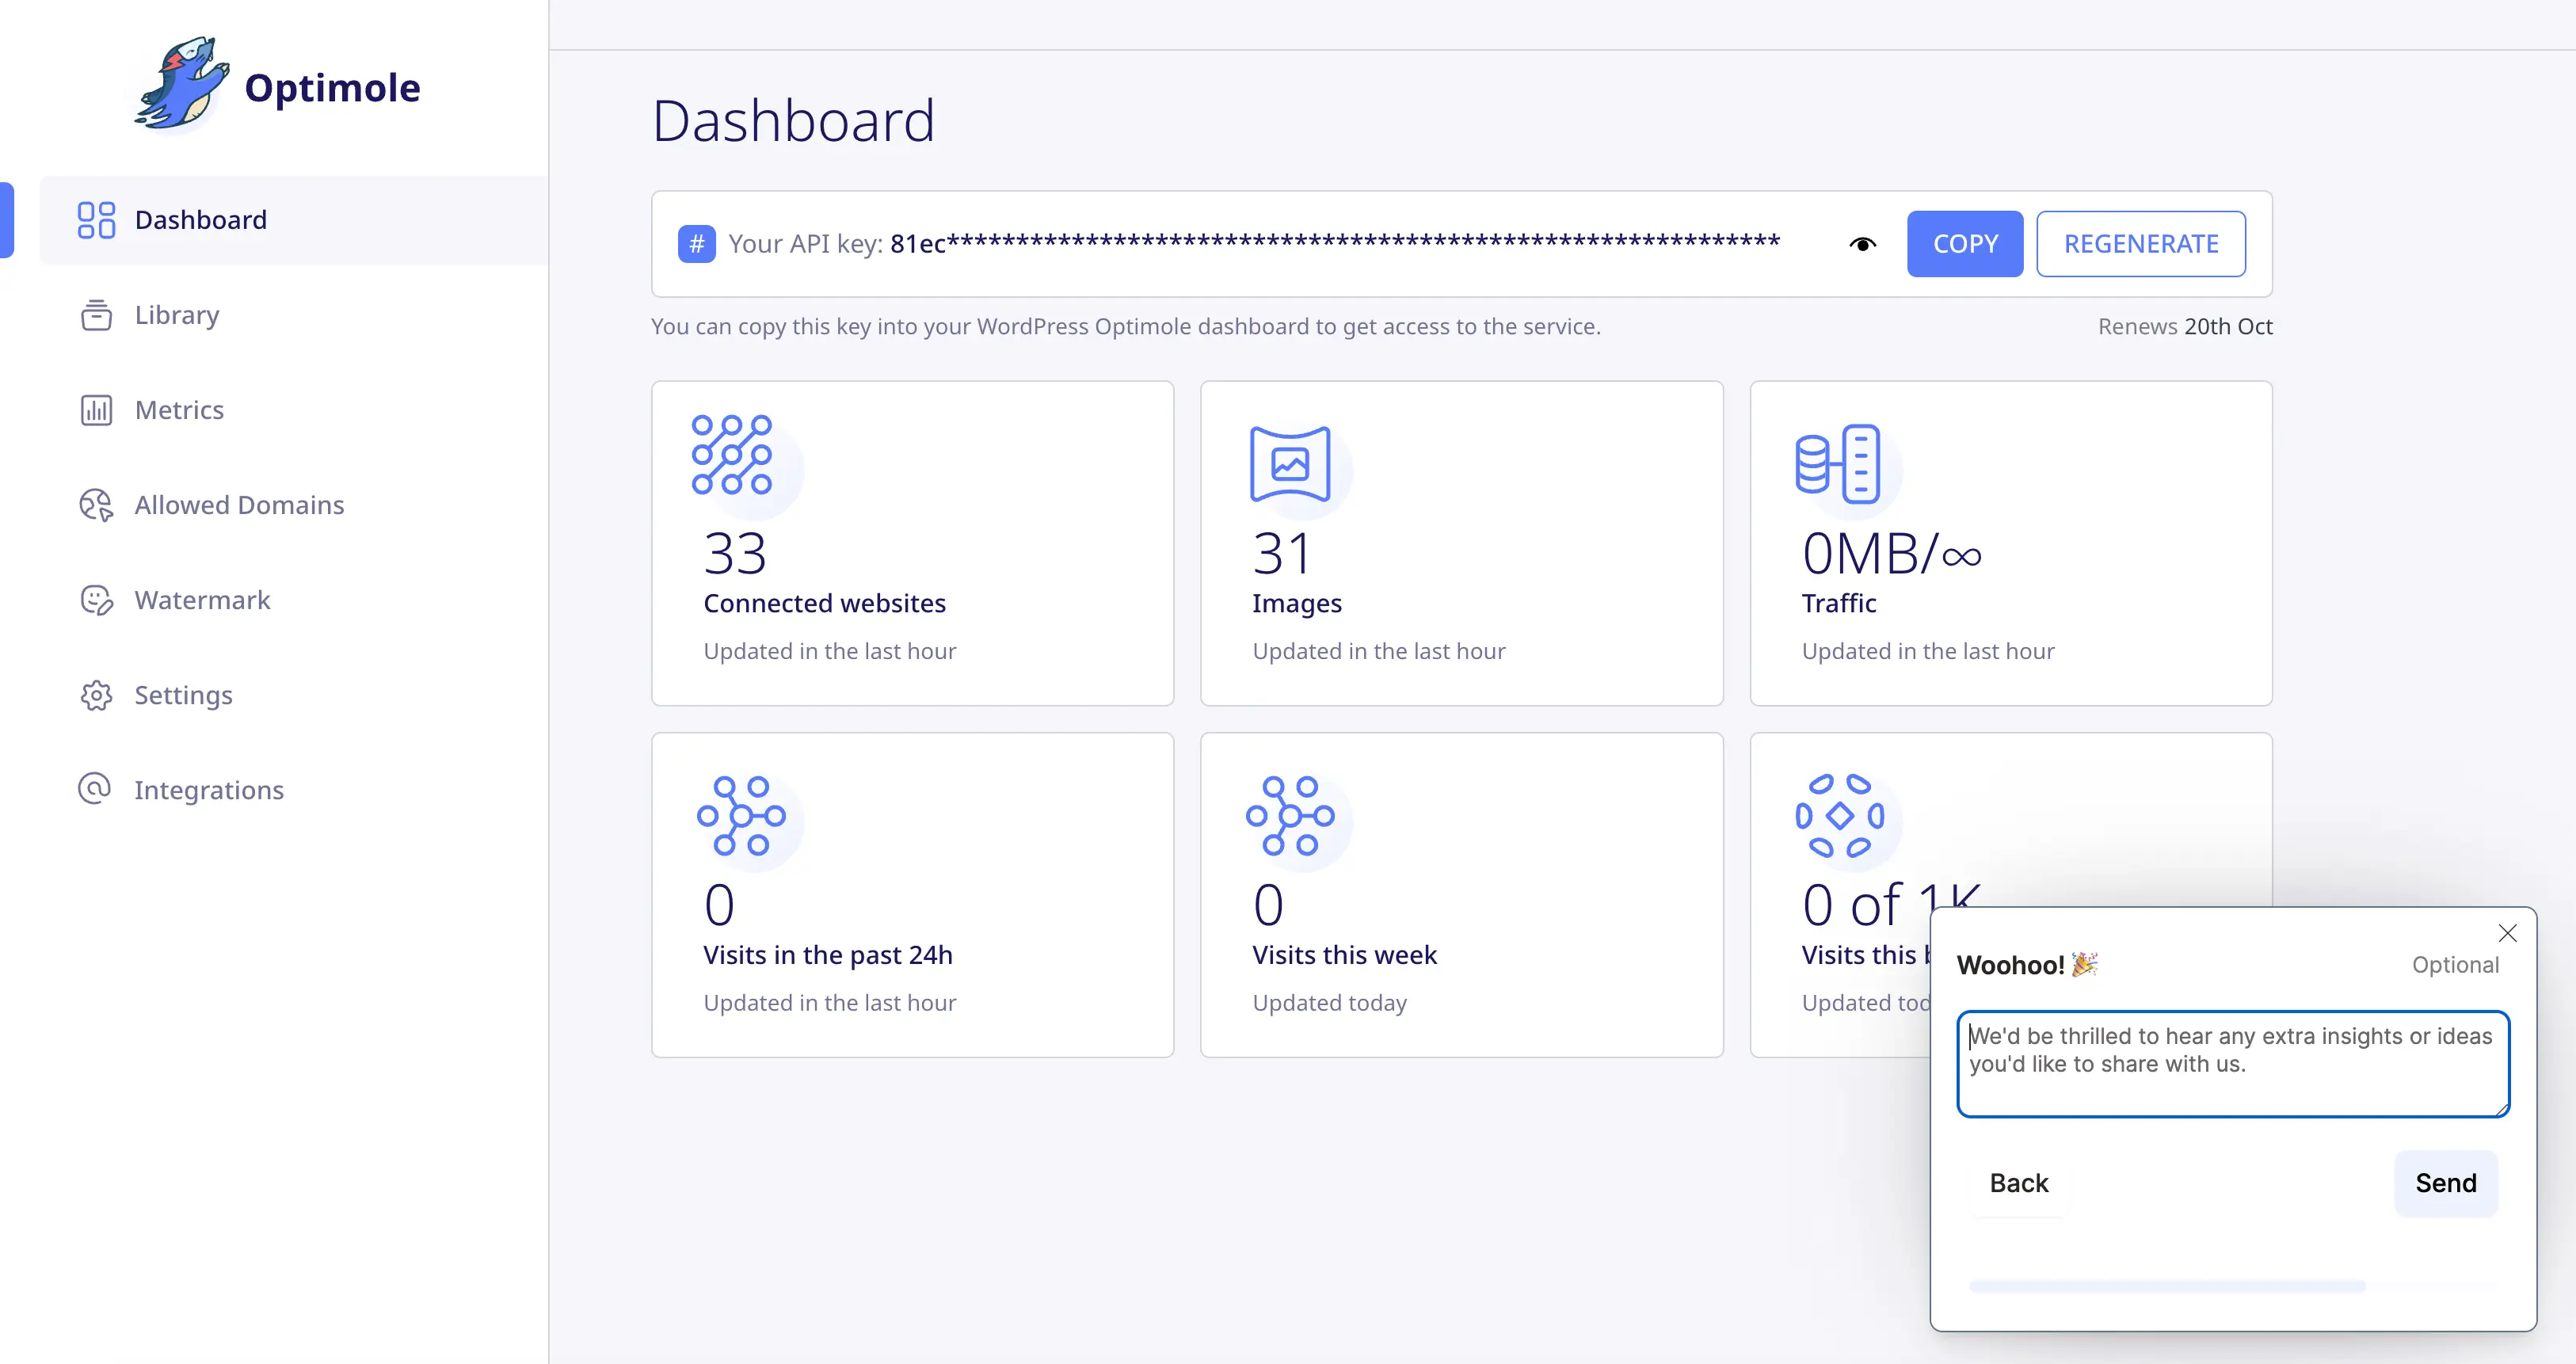Focus the feedback insights text box
Viewport: 2576px width, 1364px height.
[2232, 1064]
